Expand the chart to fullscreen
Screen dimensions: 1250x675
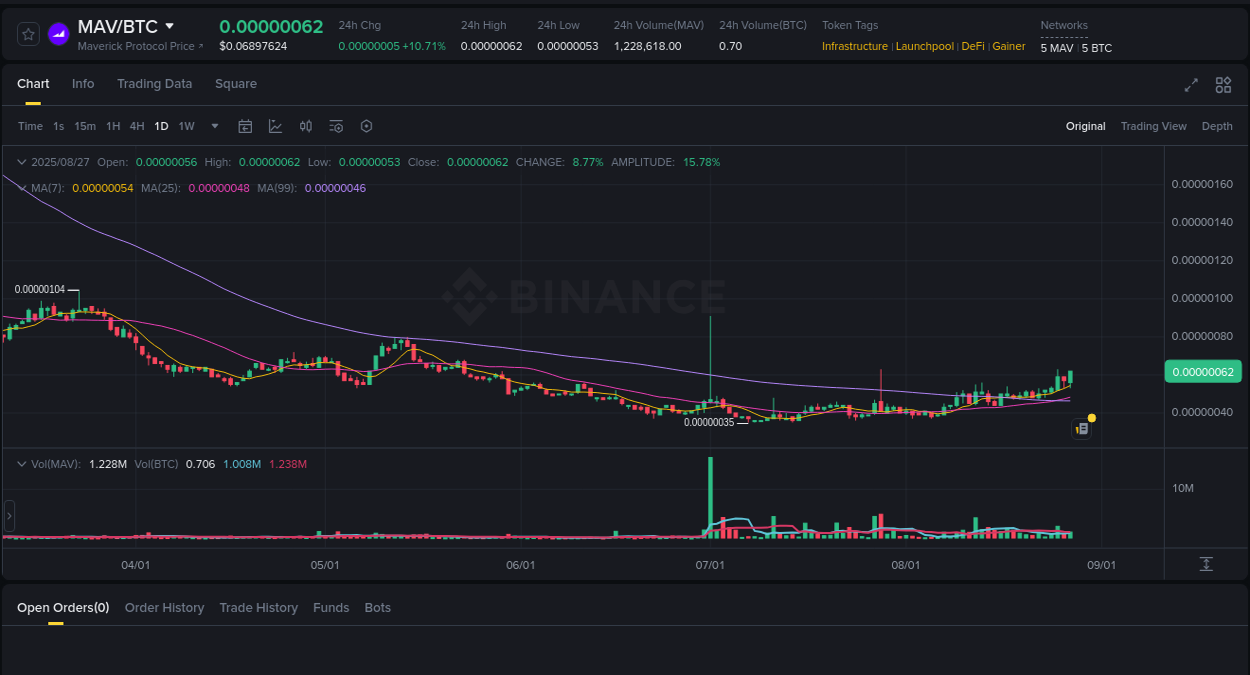click(x=1191, y=85)
